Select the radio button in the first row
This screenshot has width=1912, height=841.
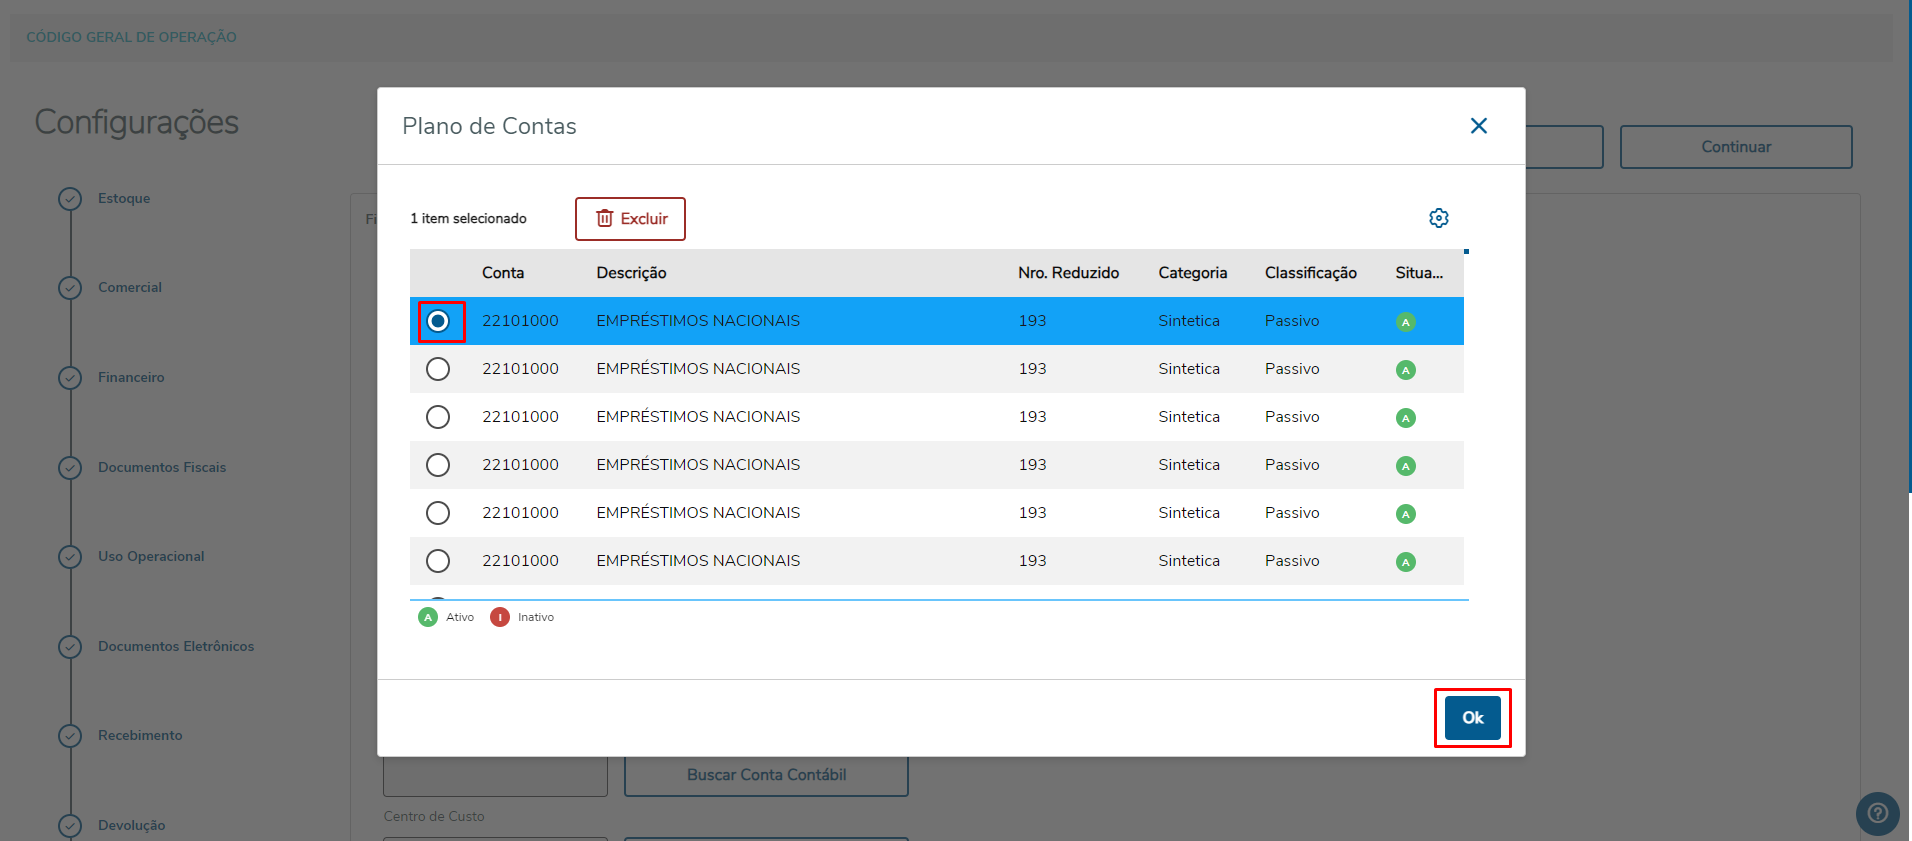point(438,321)
